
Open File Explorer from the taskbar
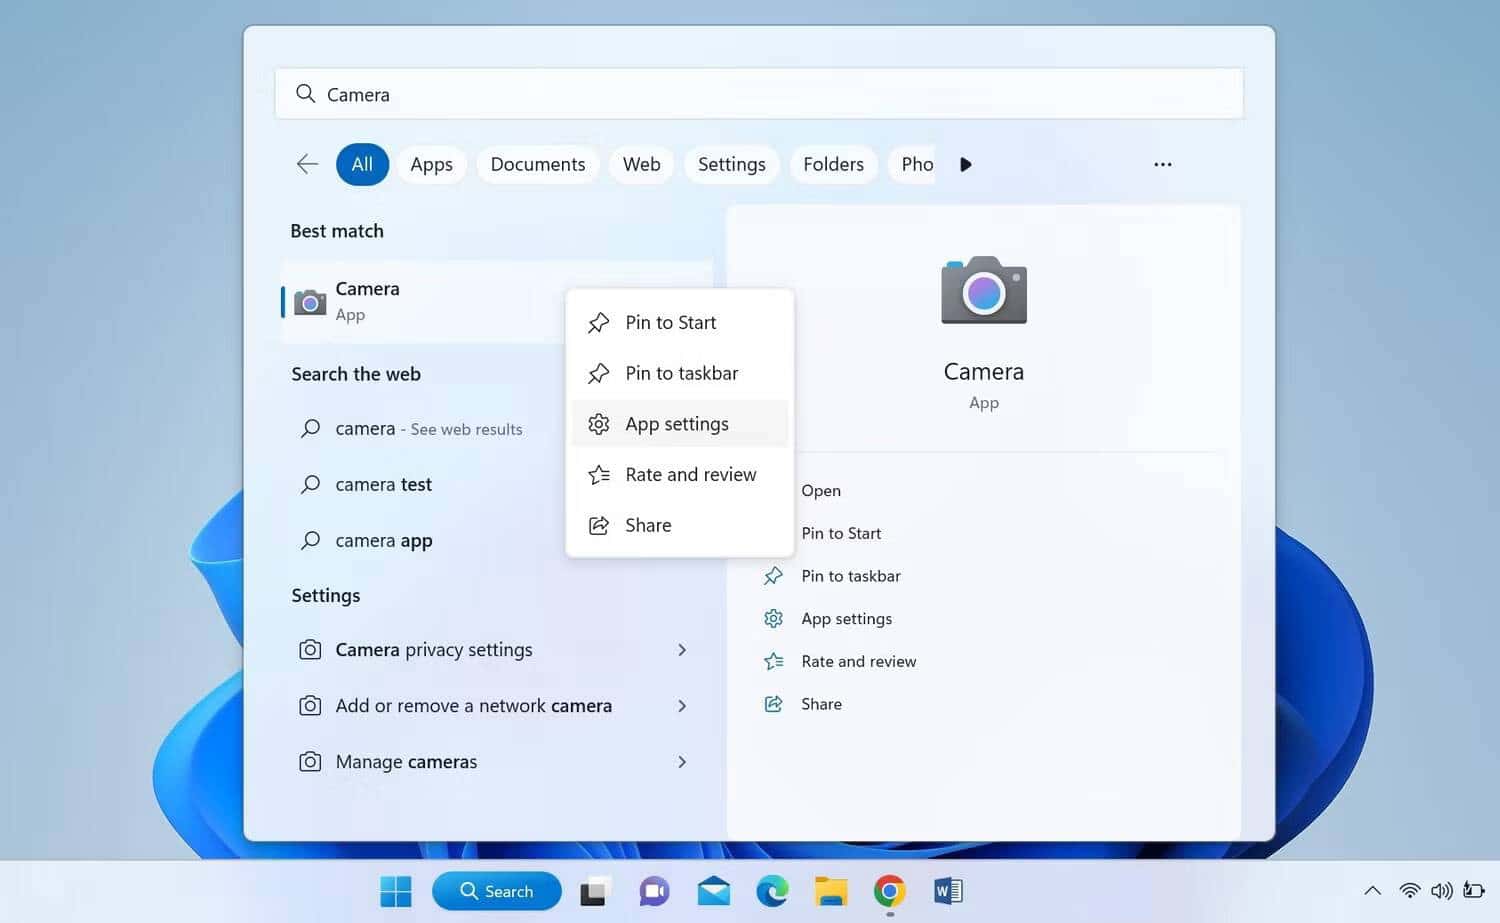(830, 890)
